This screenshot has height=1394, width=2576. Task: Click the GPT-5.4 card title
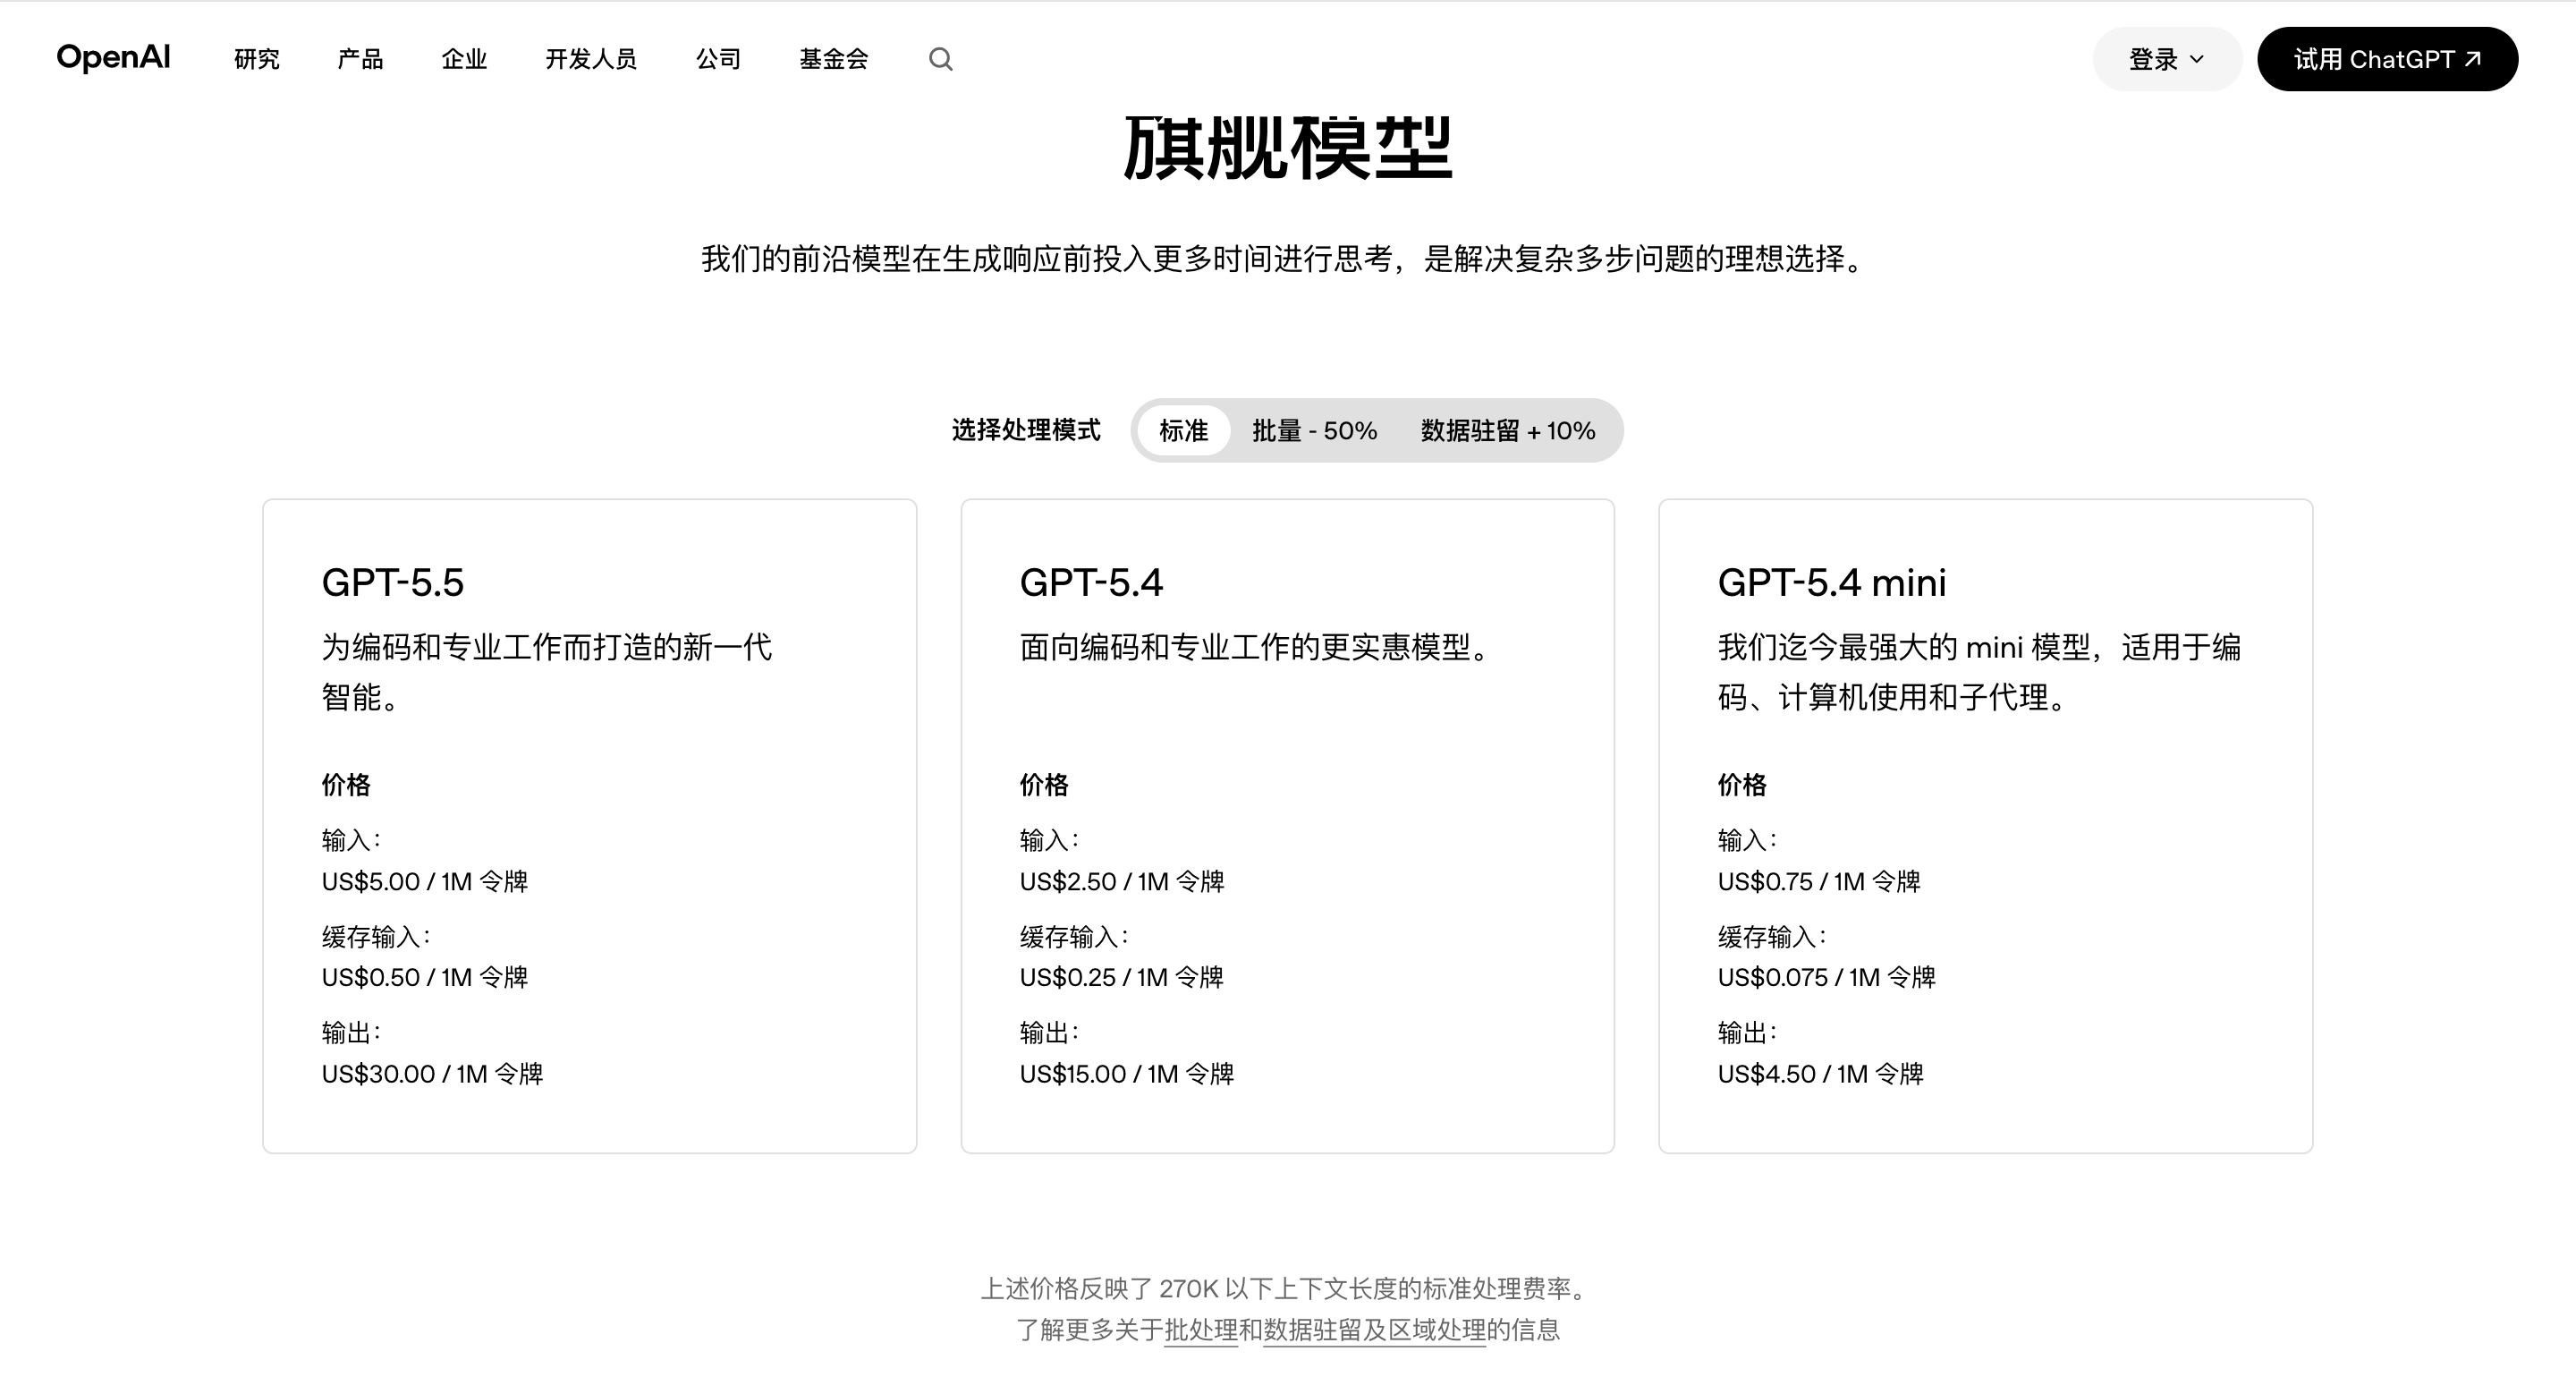[1091, 582]
